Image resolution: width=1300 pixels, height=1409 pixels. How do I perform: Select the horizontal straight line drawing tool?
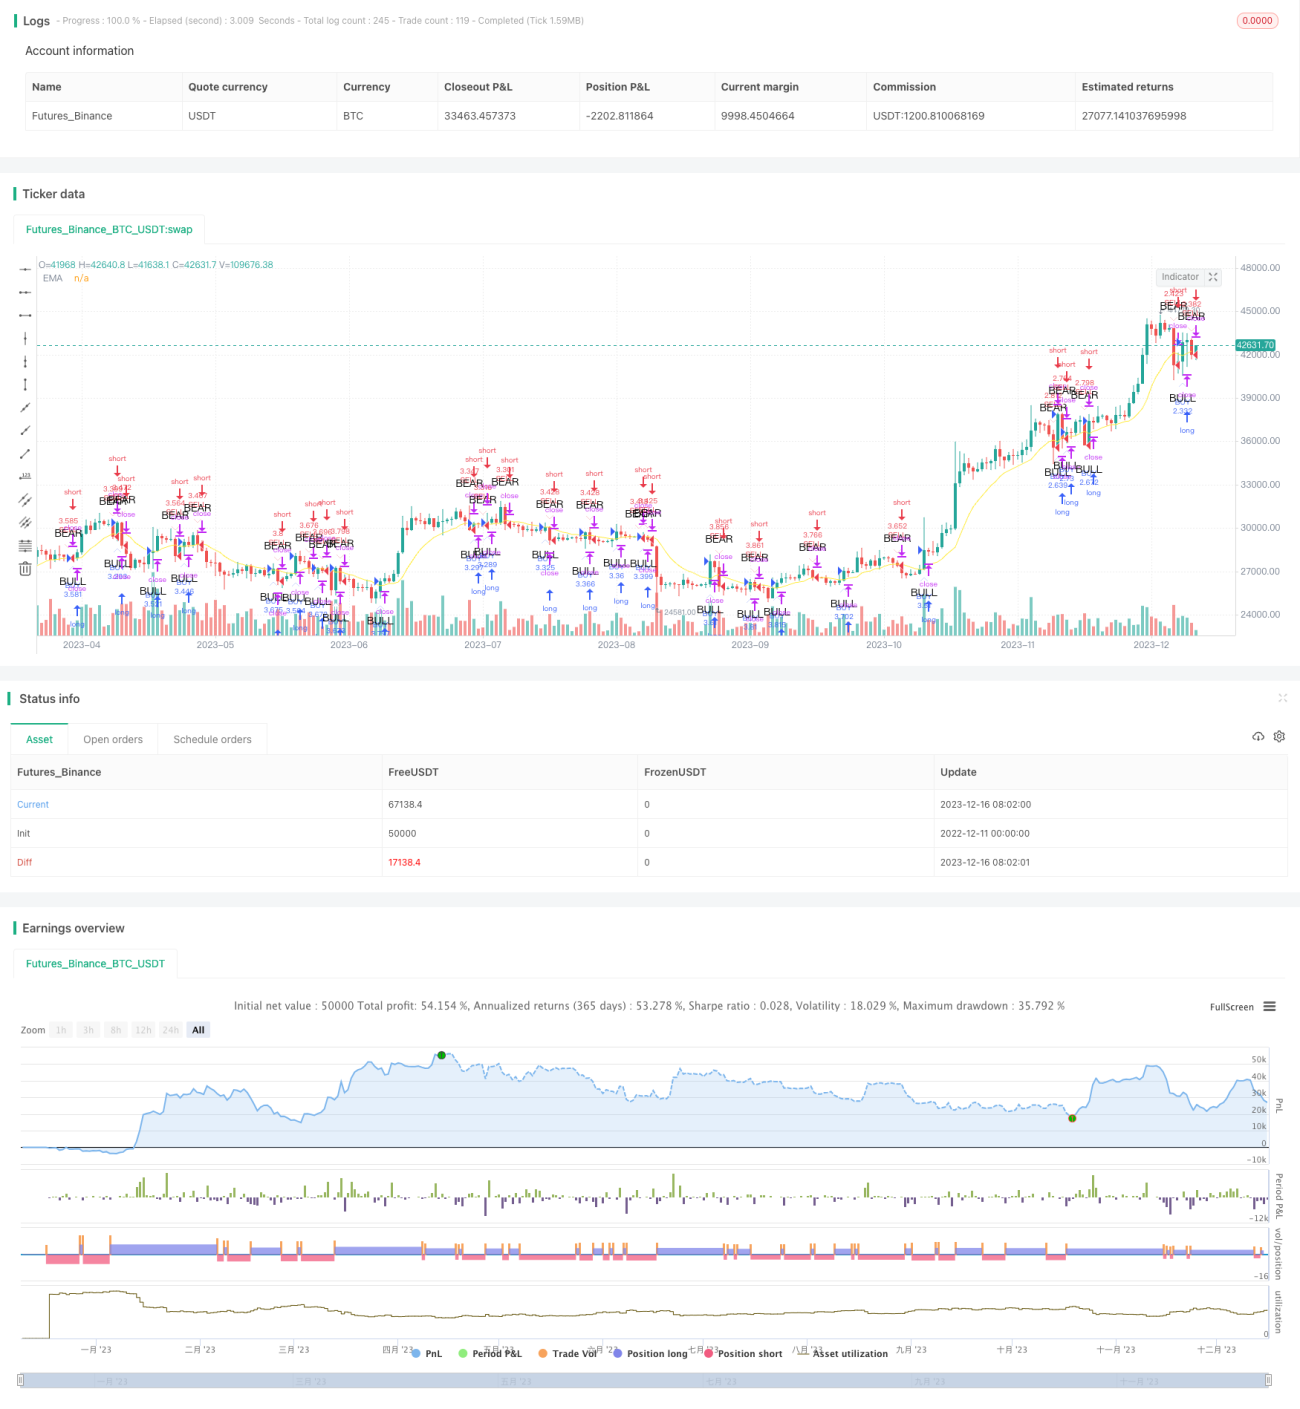pos(25,269)
